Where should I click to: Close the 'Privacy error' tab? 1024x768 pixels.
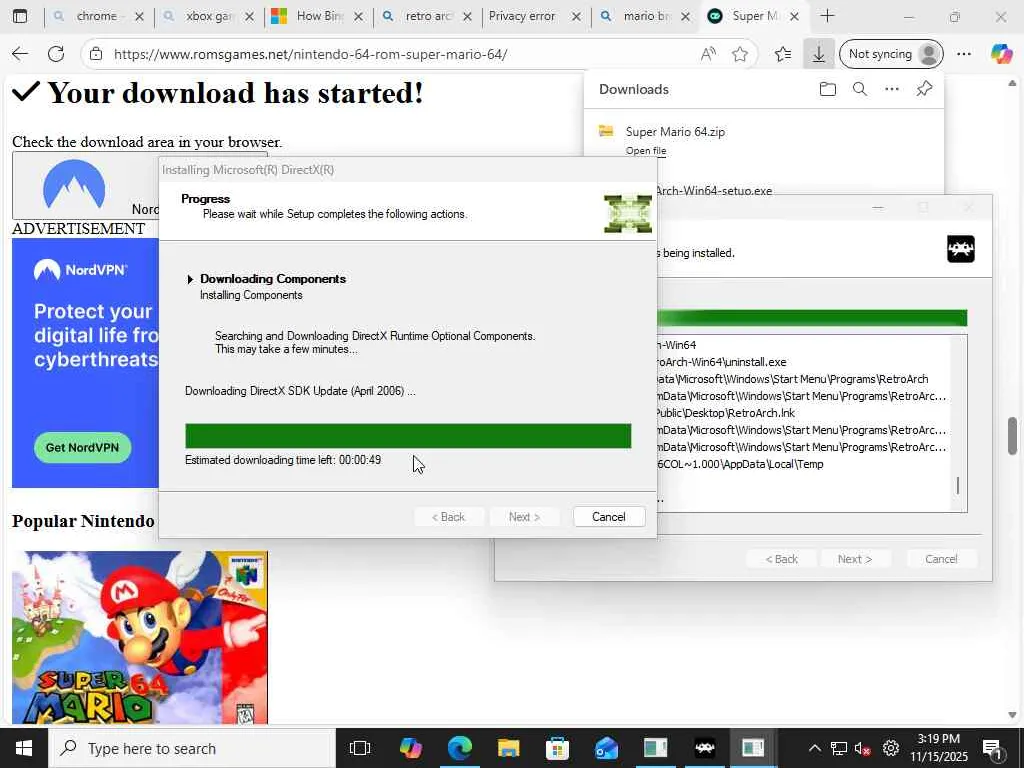pyautogui.click(x=576, y=16)
